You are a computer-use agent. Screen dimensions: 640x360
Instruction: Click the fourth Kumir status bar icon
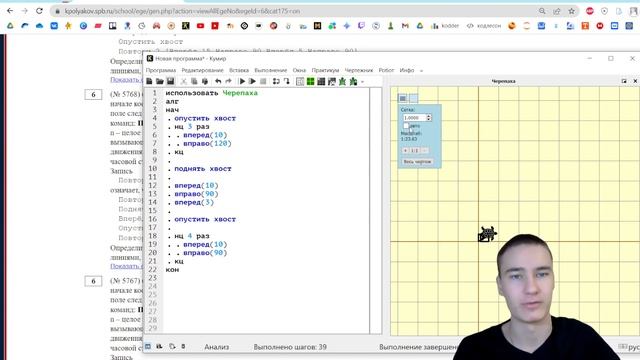[183, 347]
